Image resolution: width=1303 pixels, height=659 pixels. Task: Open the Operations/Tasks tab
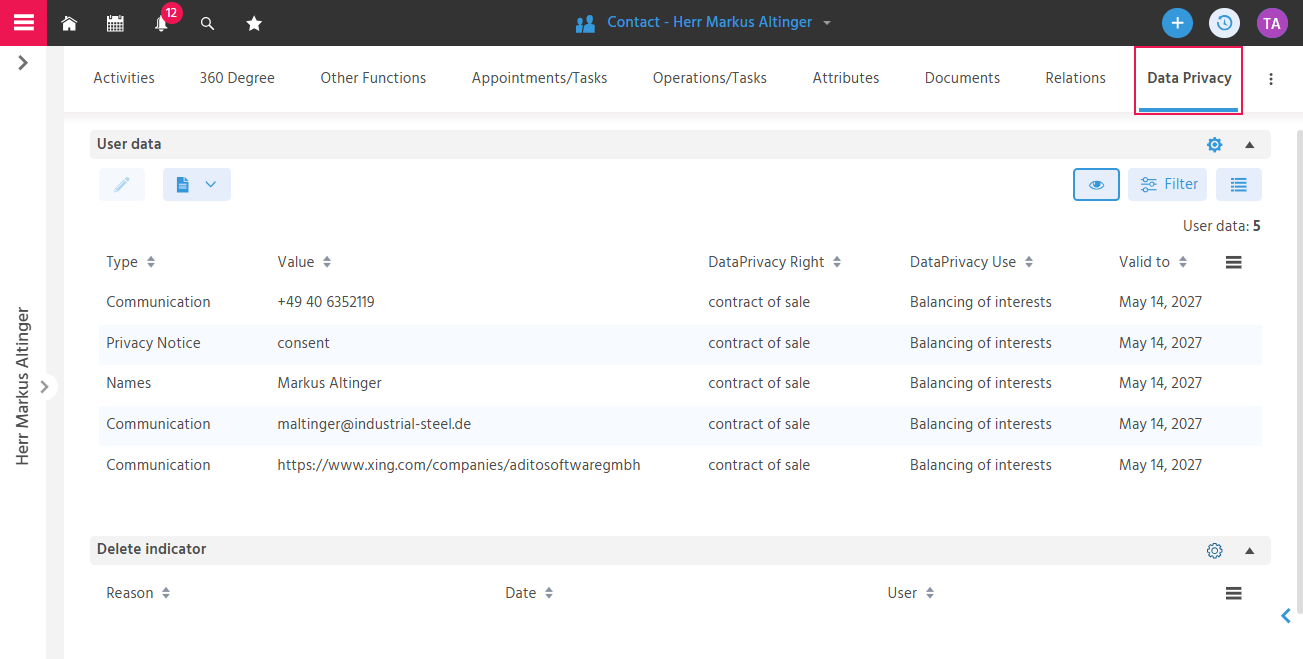point(710,78)
